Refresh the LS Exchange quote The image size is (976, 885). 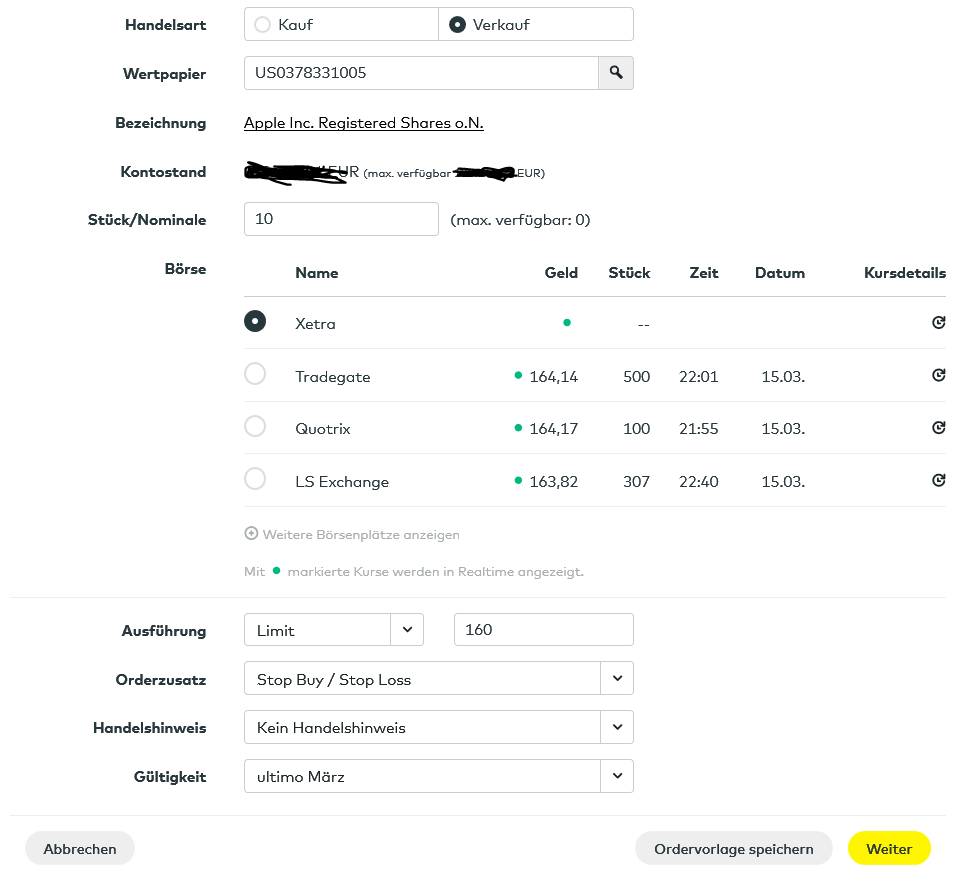tap(938, 481)
